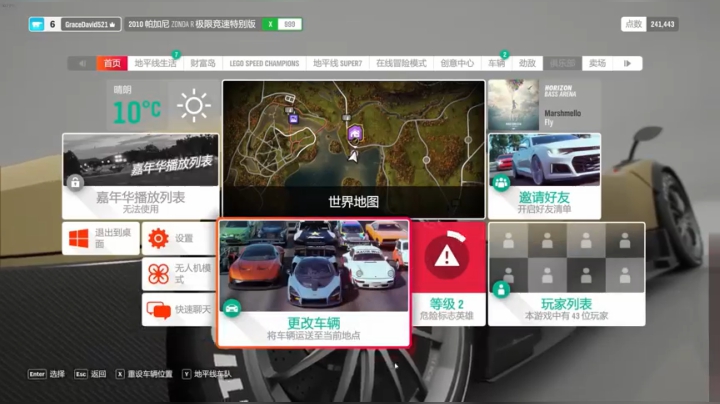Click the 10°C temperature reading
This screenshot has height=404, width=720.
click(137, 112)
